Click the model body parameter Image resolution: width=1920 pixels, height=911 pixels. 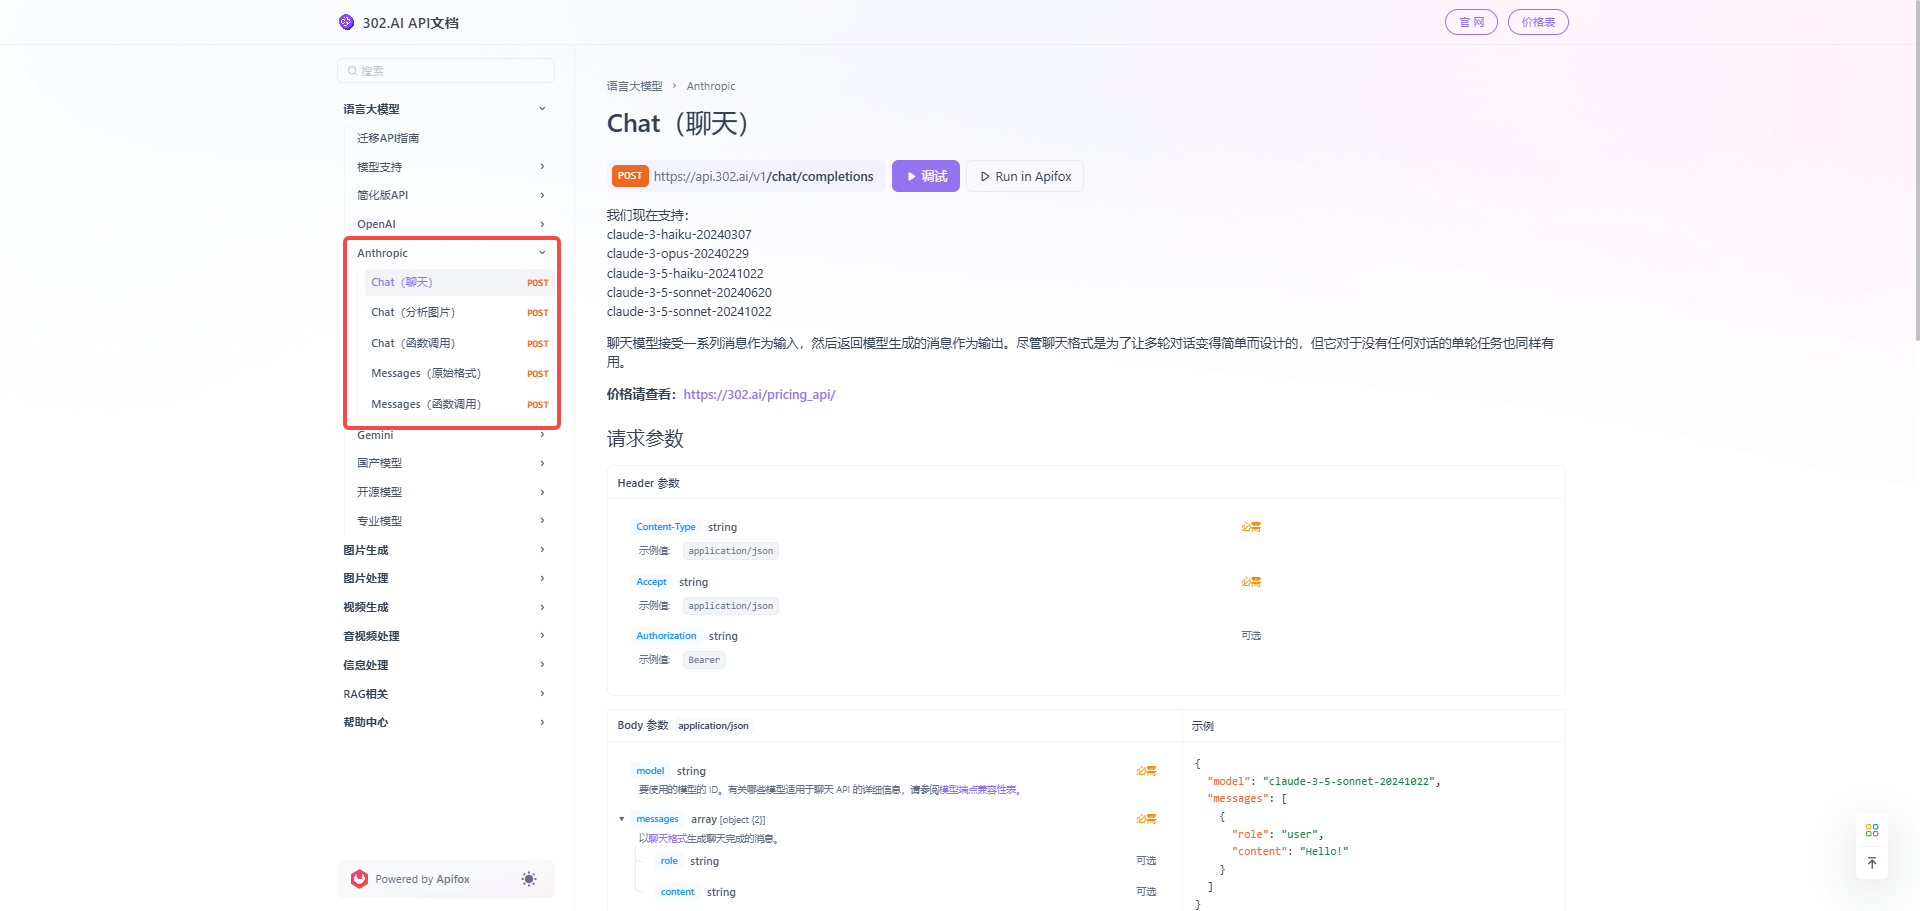tap(650, 771)
